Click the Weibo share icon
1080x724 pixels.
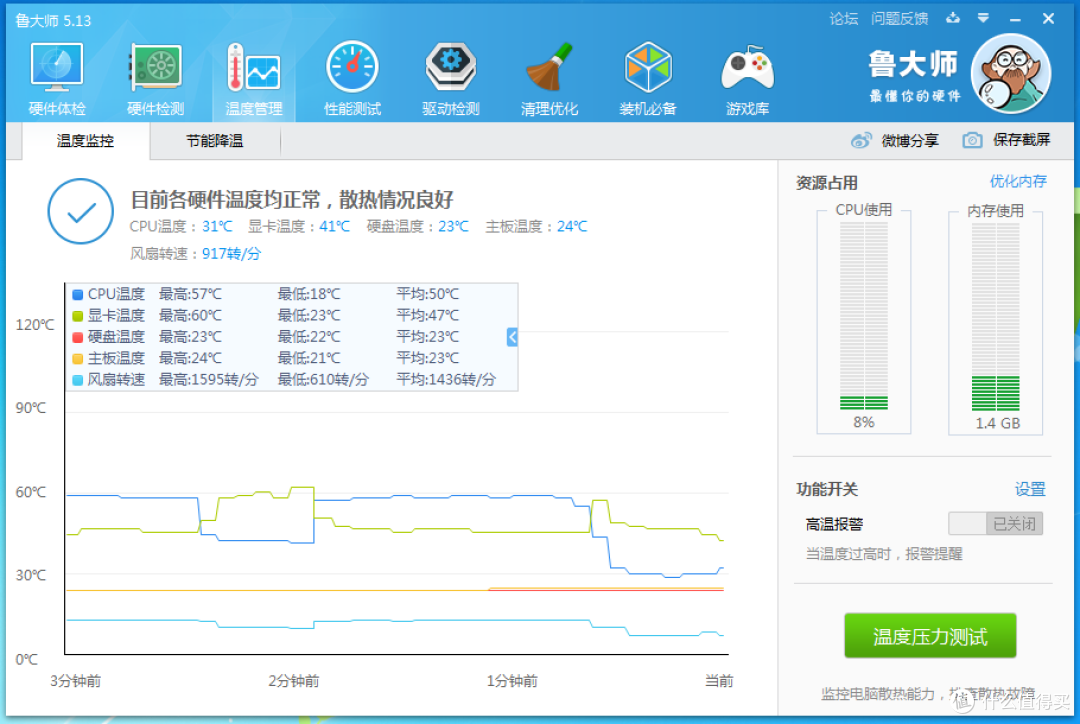861,141
